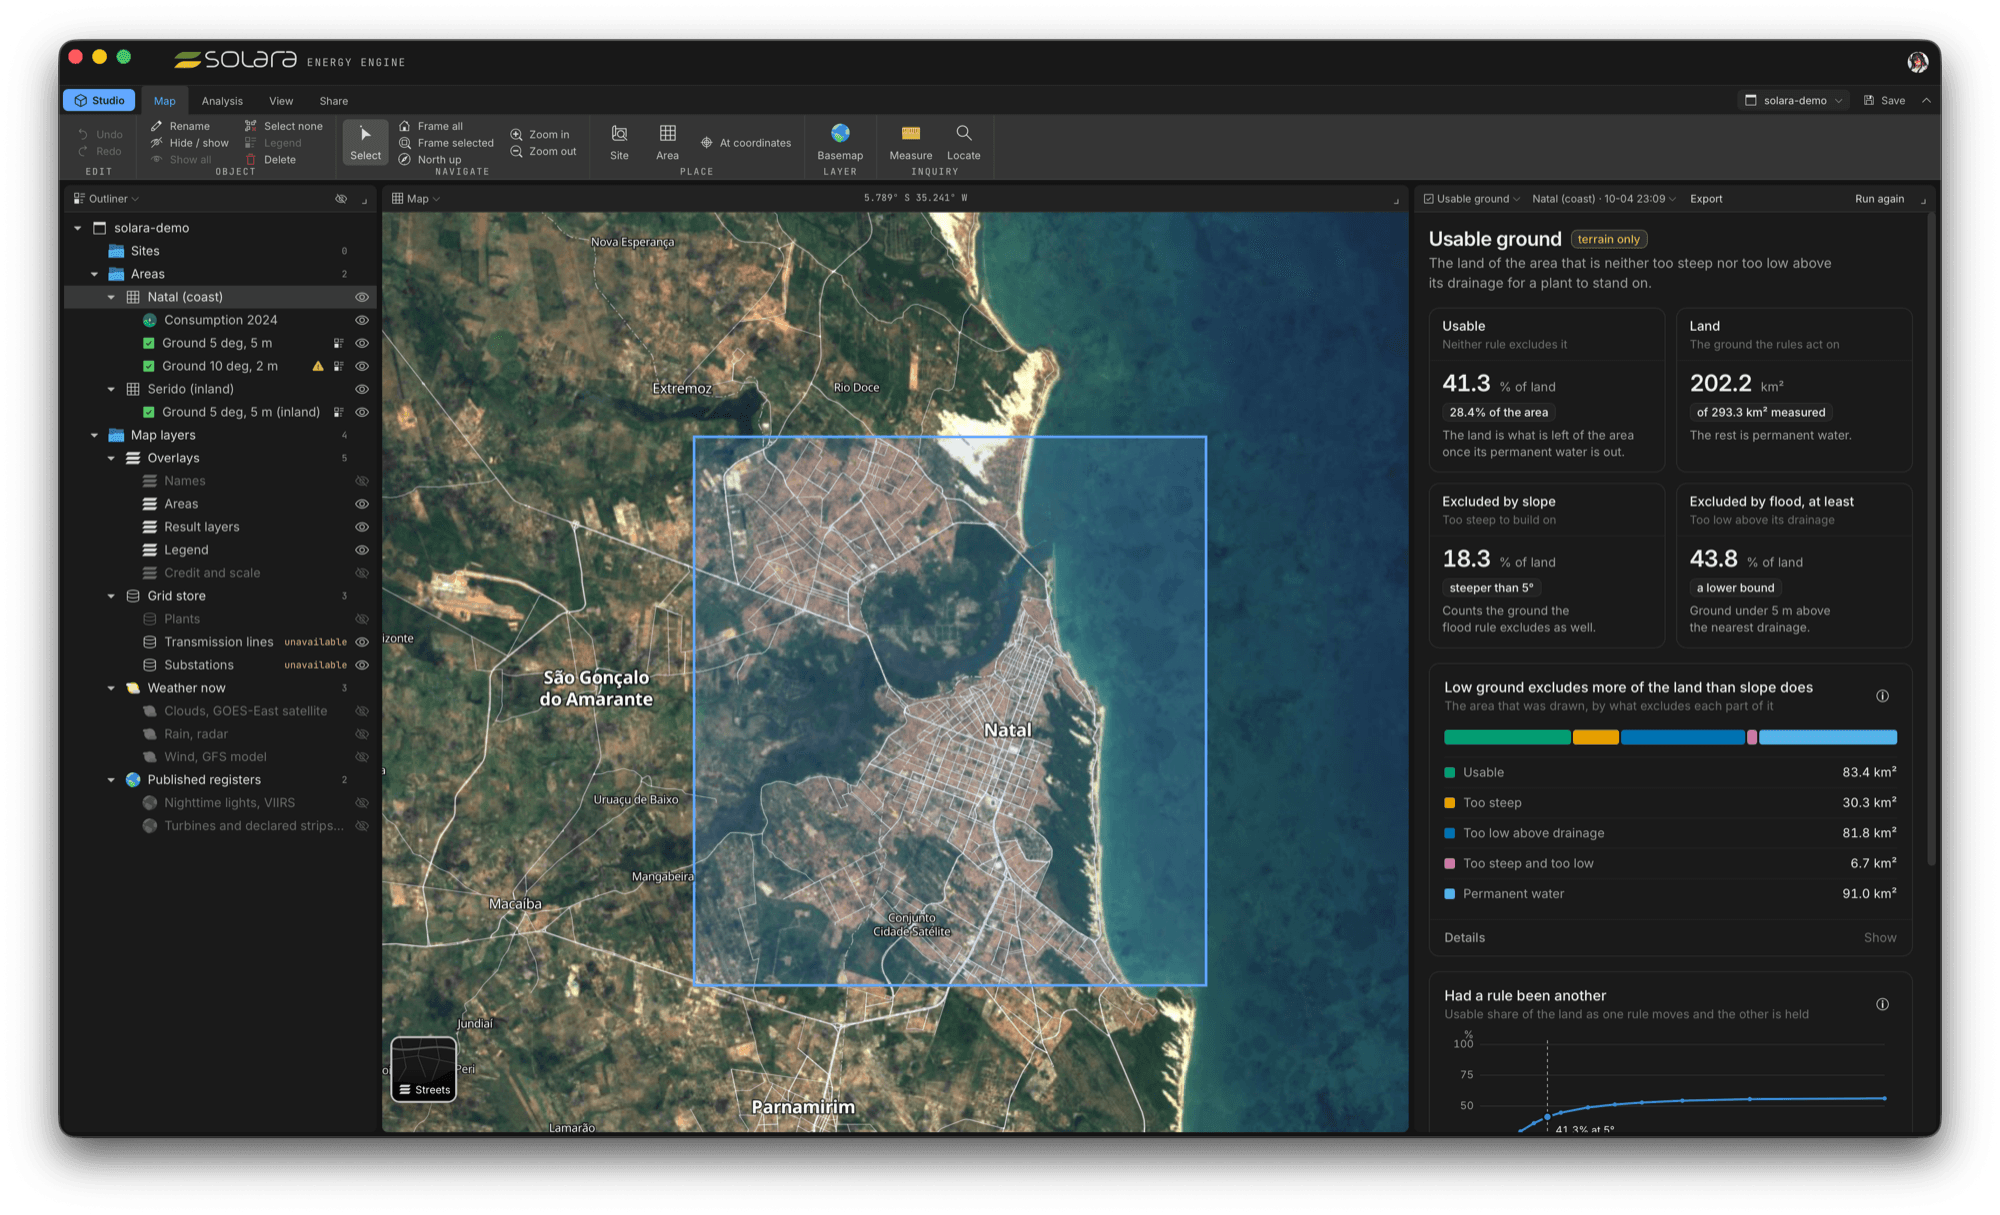Toggle Legend overlay visibility
This screenshot has width=2000, height=1215.
click(362, 550)
